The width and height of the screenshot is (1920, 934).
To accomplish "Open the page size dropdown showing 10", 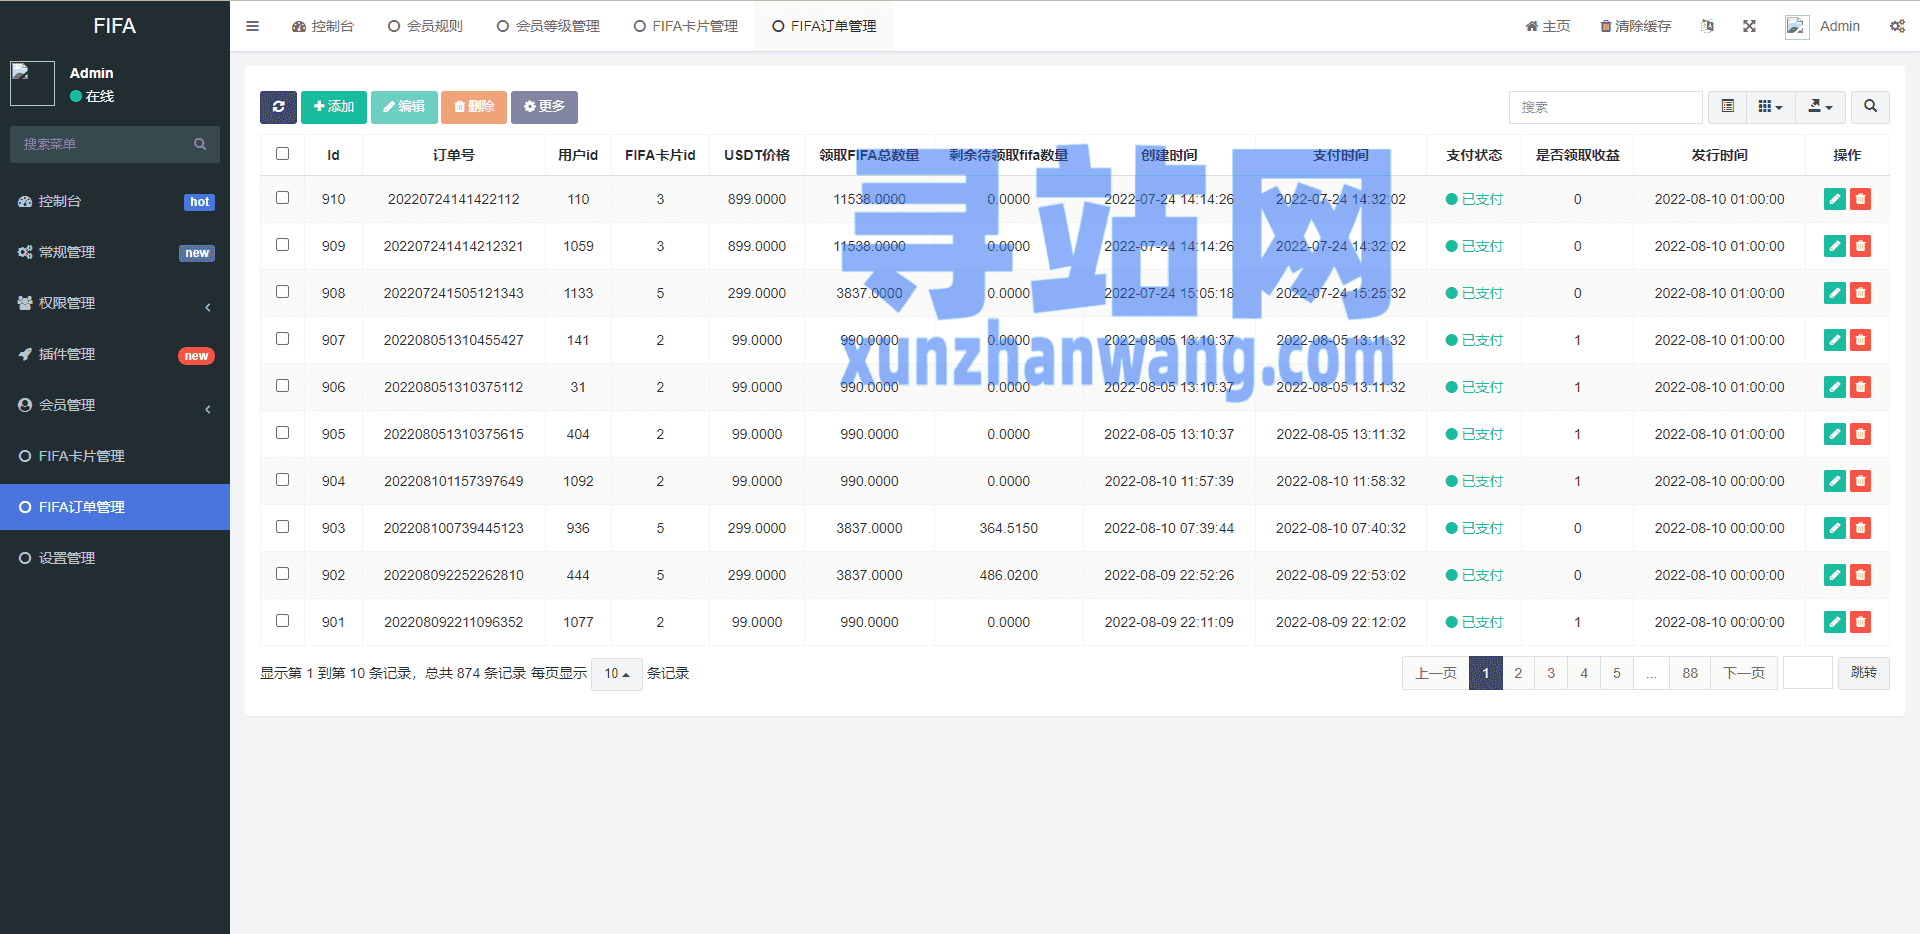I will pyautogui.click(x=616, y=674).
